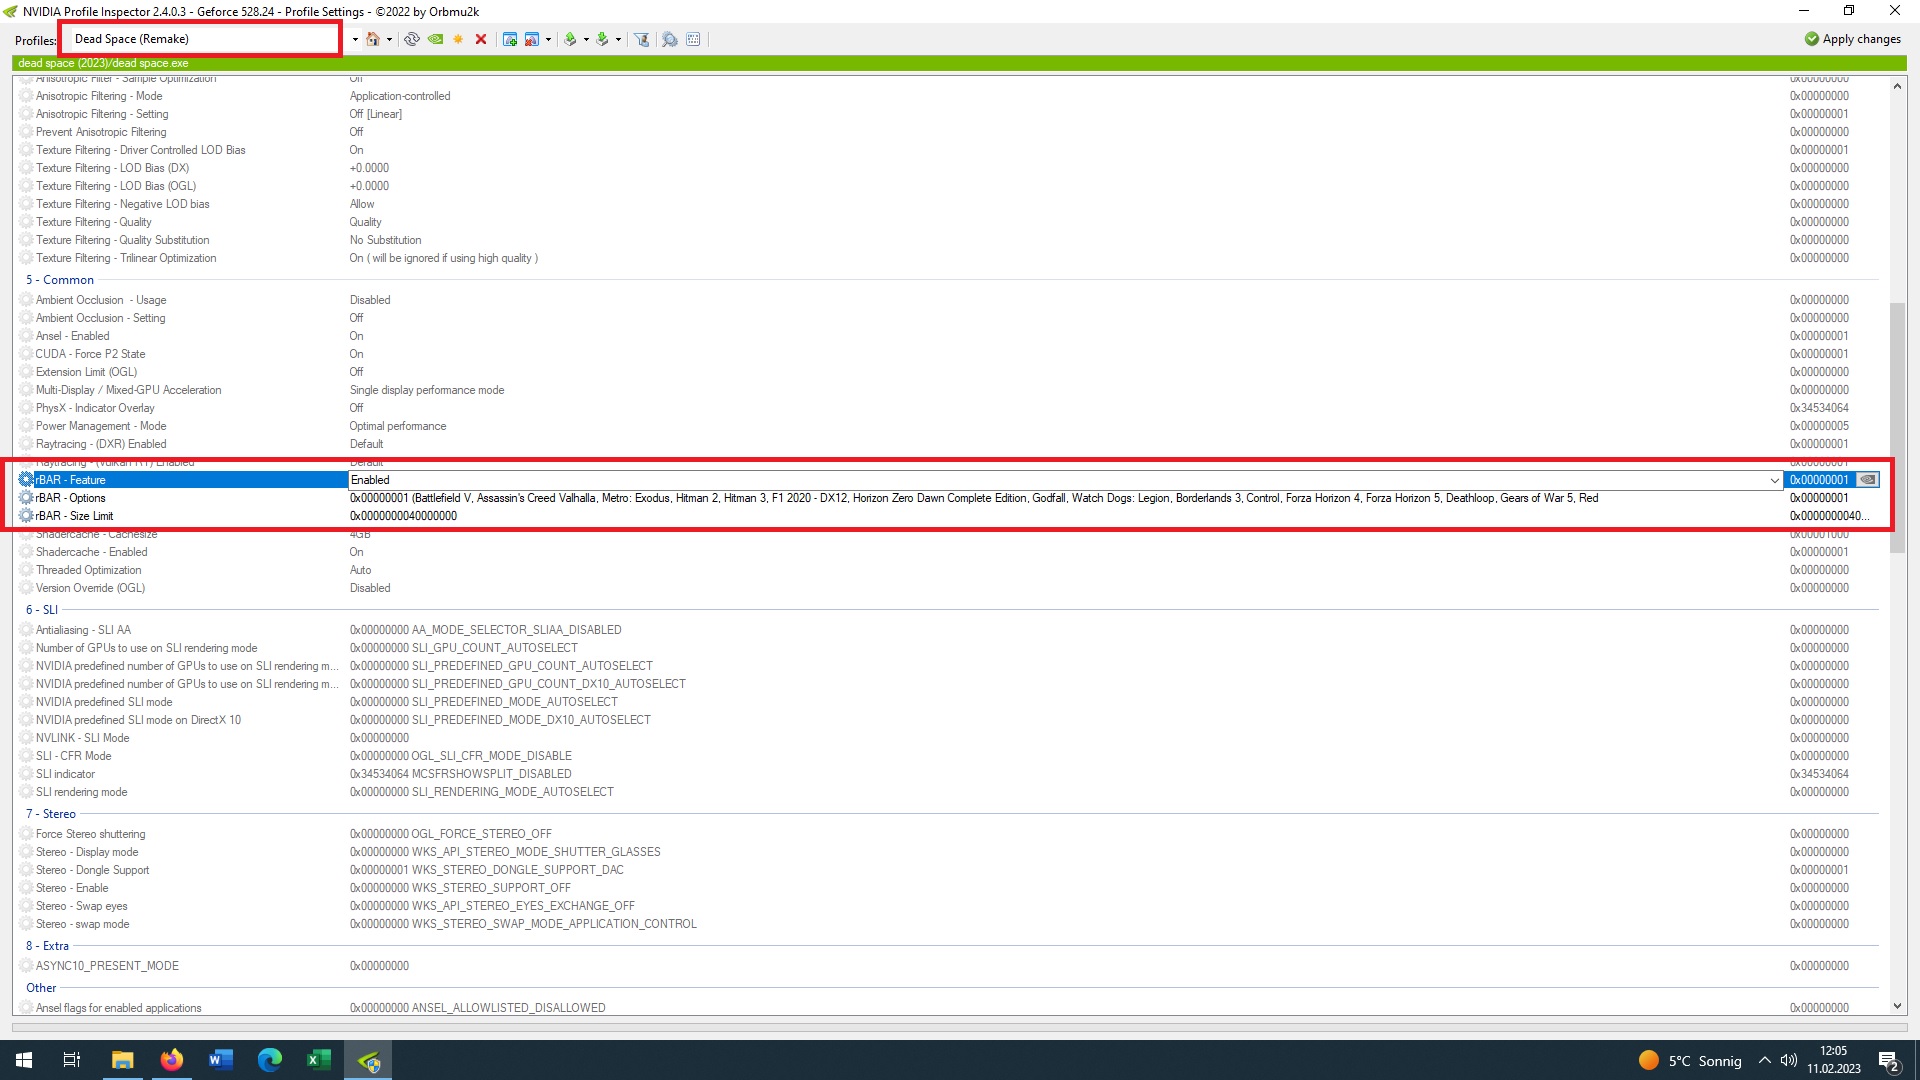
Task: Launch Excel from the taskbar
Action: coord(319,1059)
